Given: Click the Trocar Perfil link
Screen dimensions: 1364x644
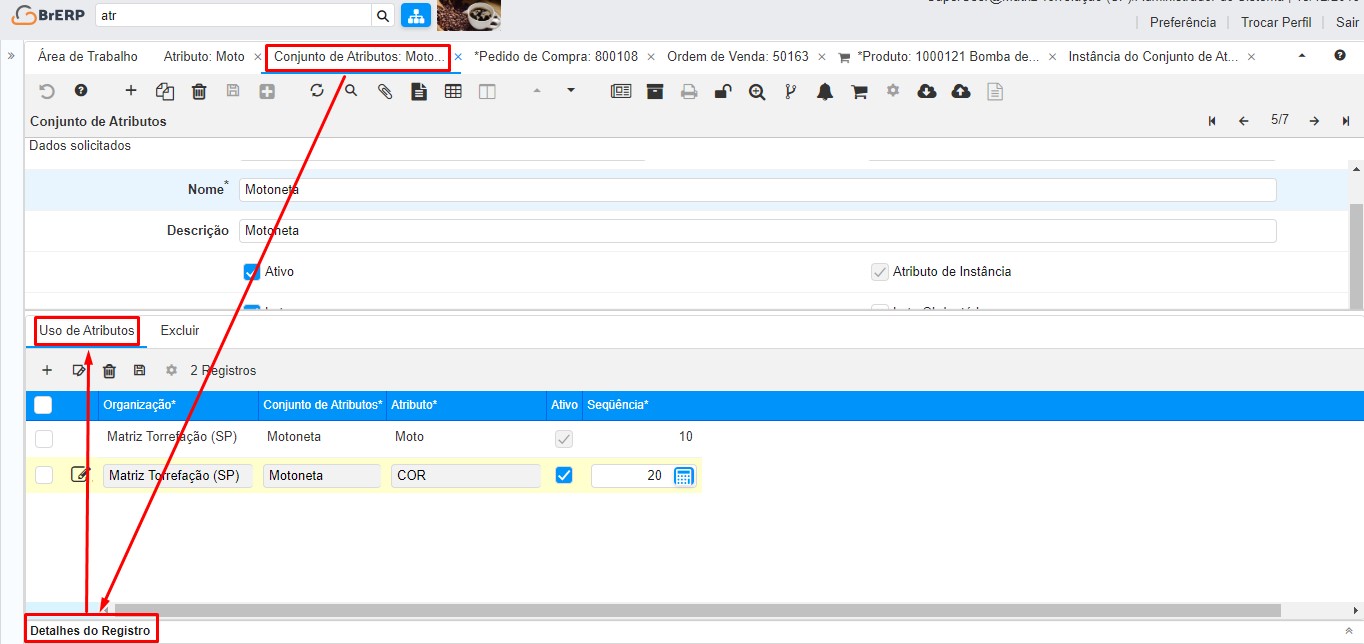Looking at the screenshot, I should (x=1276, y=22).
